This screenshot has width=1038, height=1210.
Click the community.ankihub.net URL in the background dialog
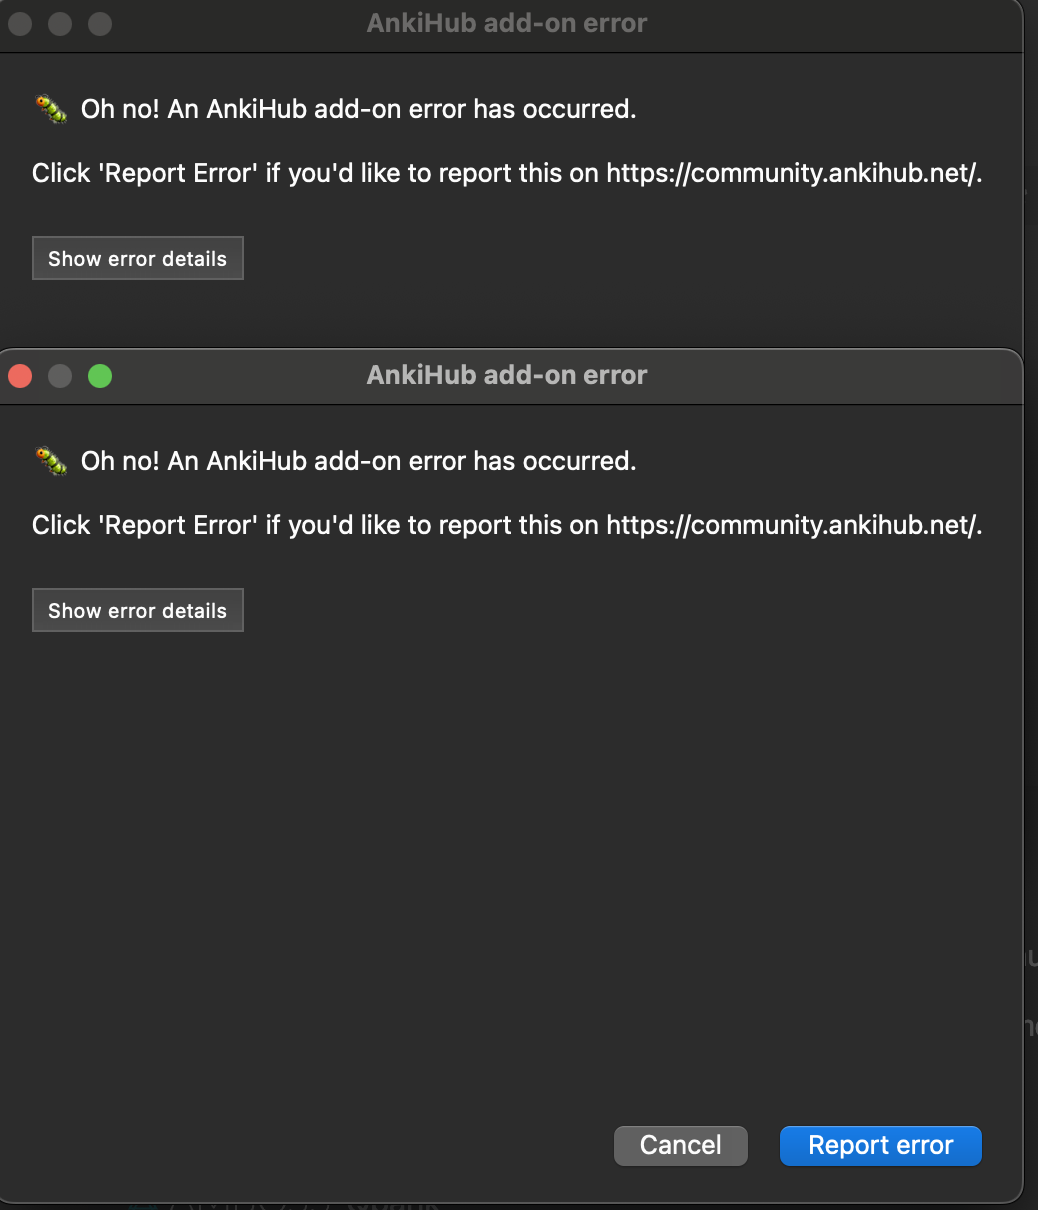click(x=793, y=173)
